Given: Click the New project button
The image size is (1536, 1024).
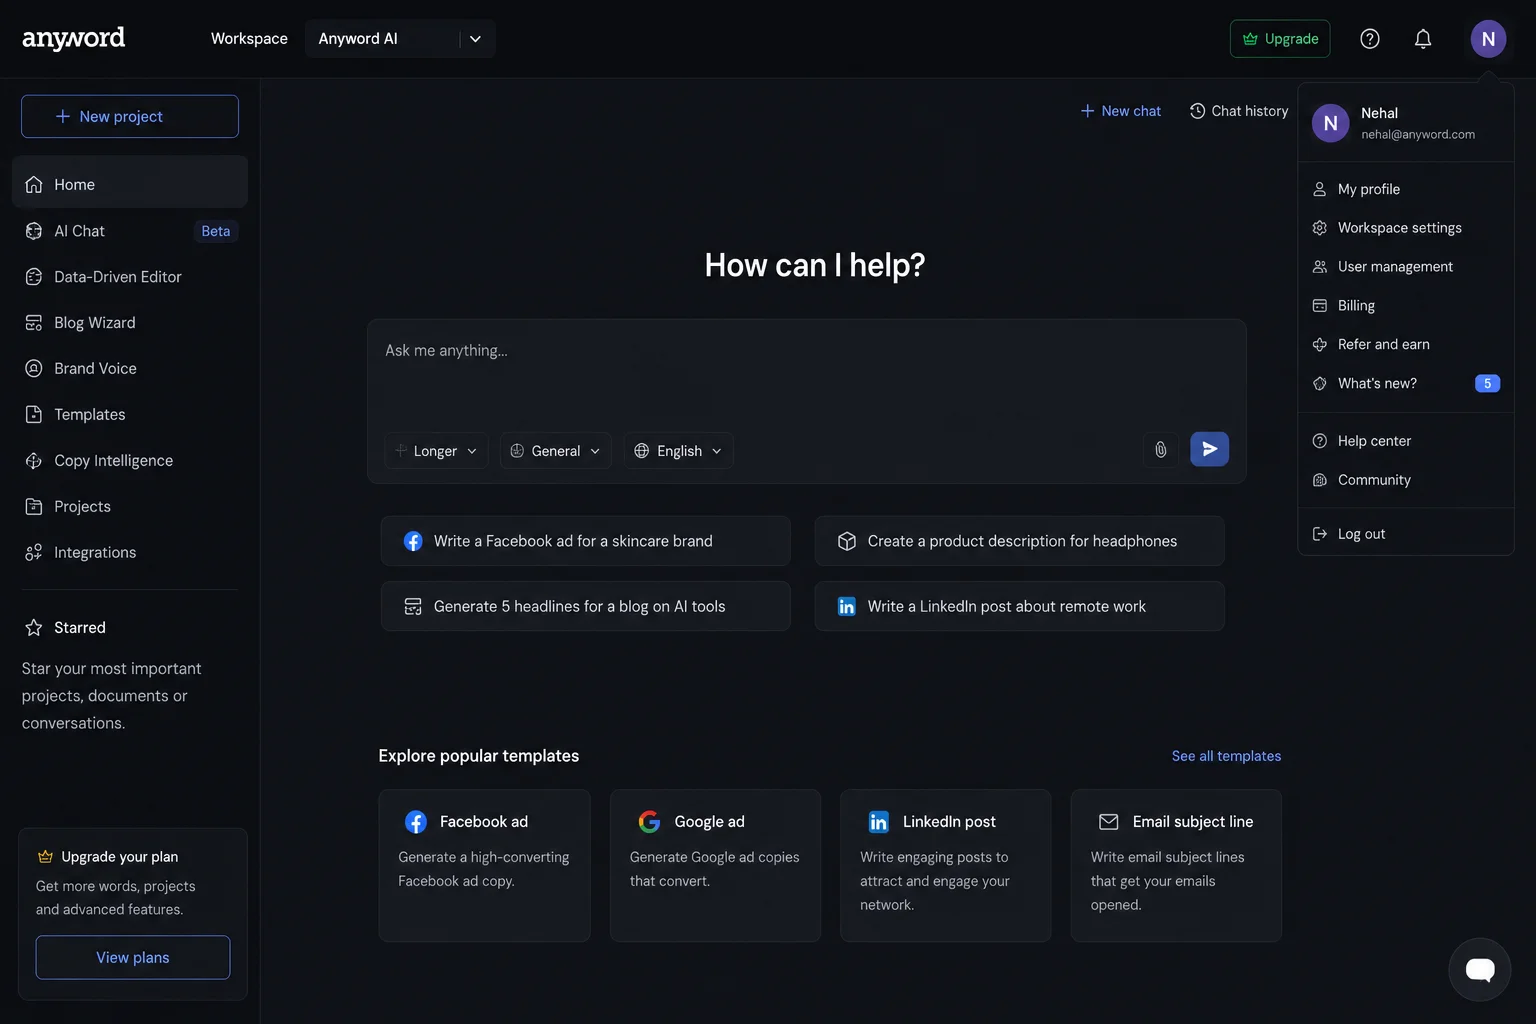Looking at the screenshot, I should pos(130,117).
